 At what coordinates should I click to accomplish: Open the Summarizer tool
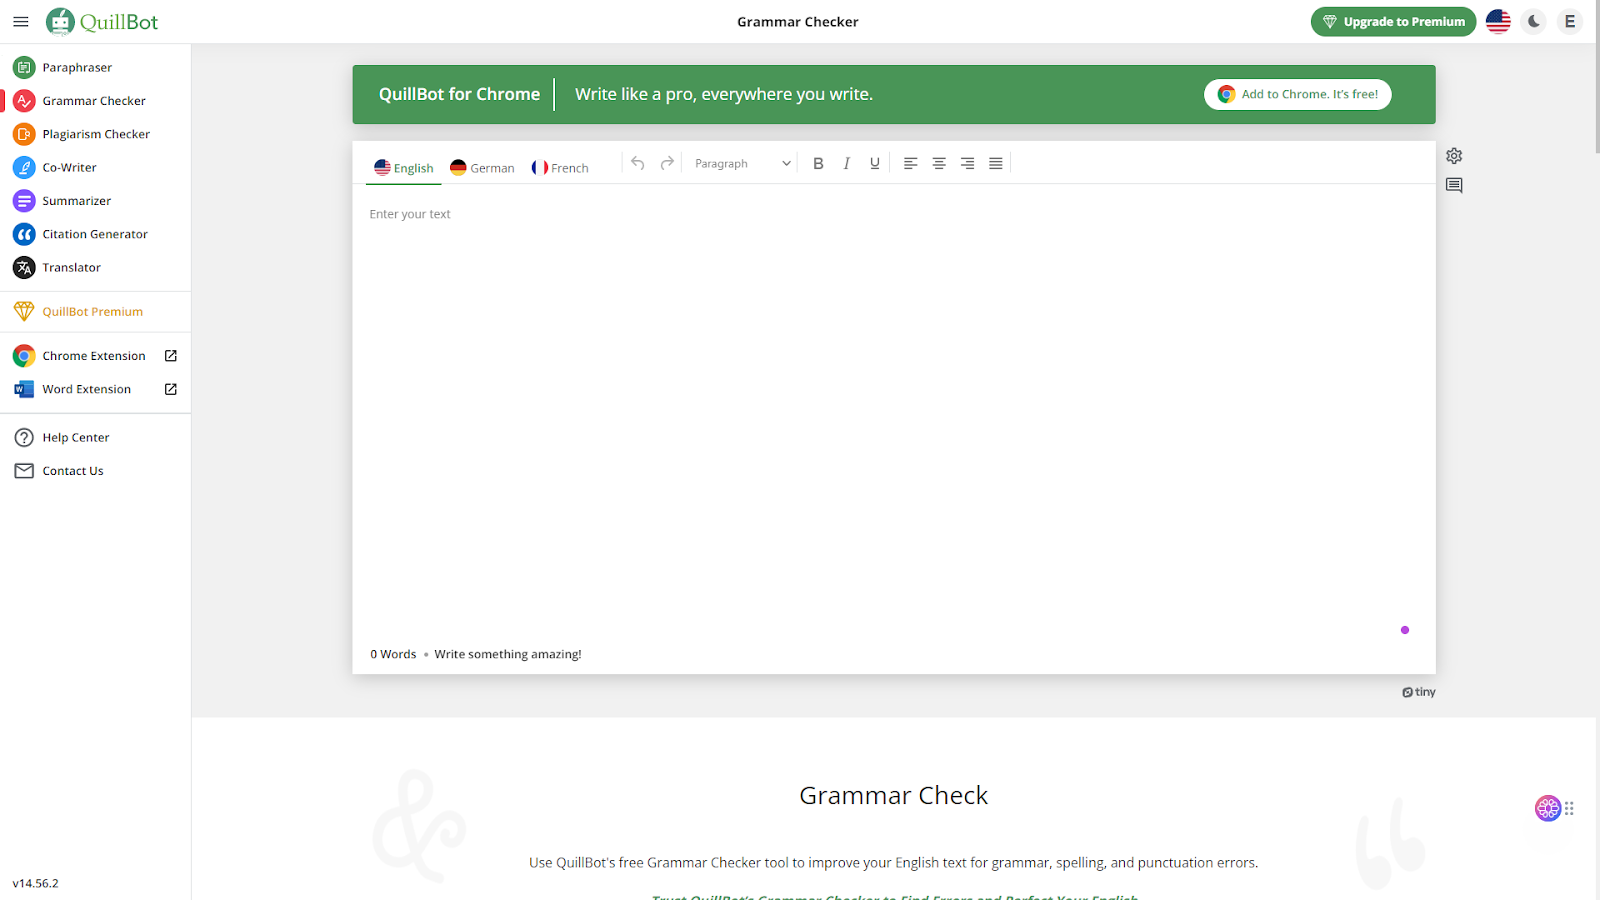(x=95, y=201)
